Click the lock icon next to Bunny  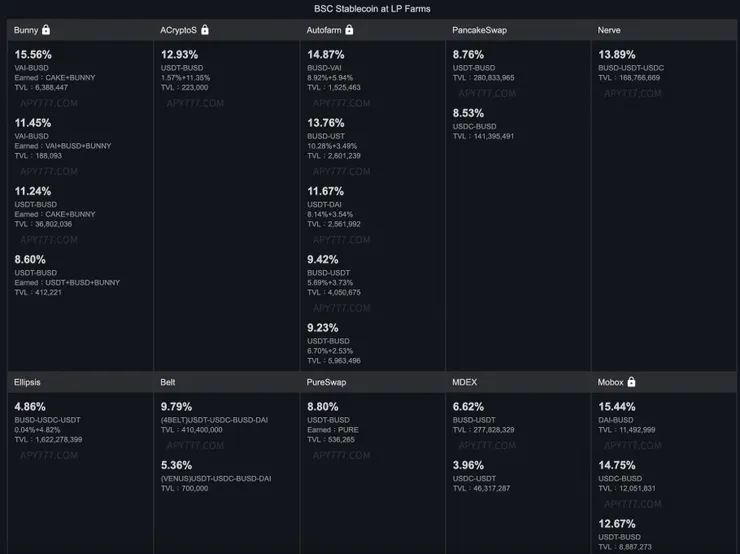coord(46,30)
